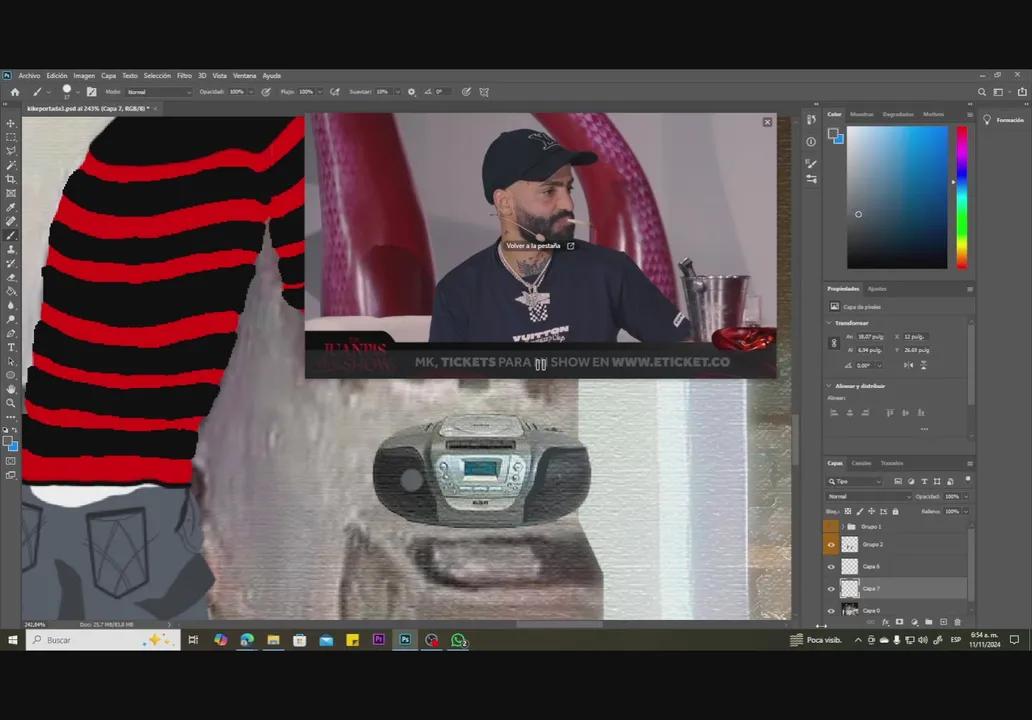Toggle airbrush build-up icon

pyautogui.click(x=335, y=92)
